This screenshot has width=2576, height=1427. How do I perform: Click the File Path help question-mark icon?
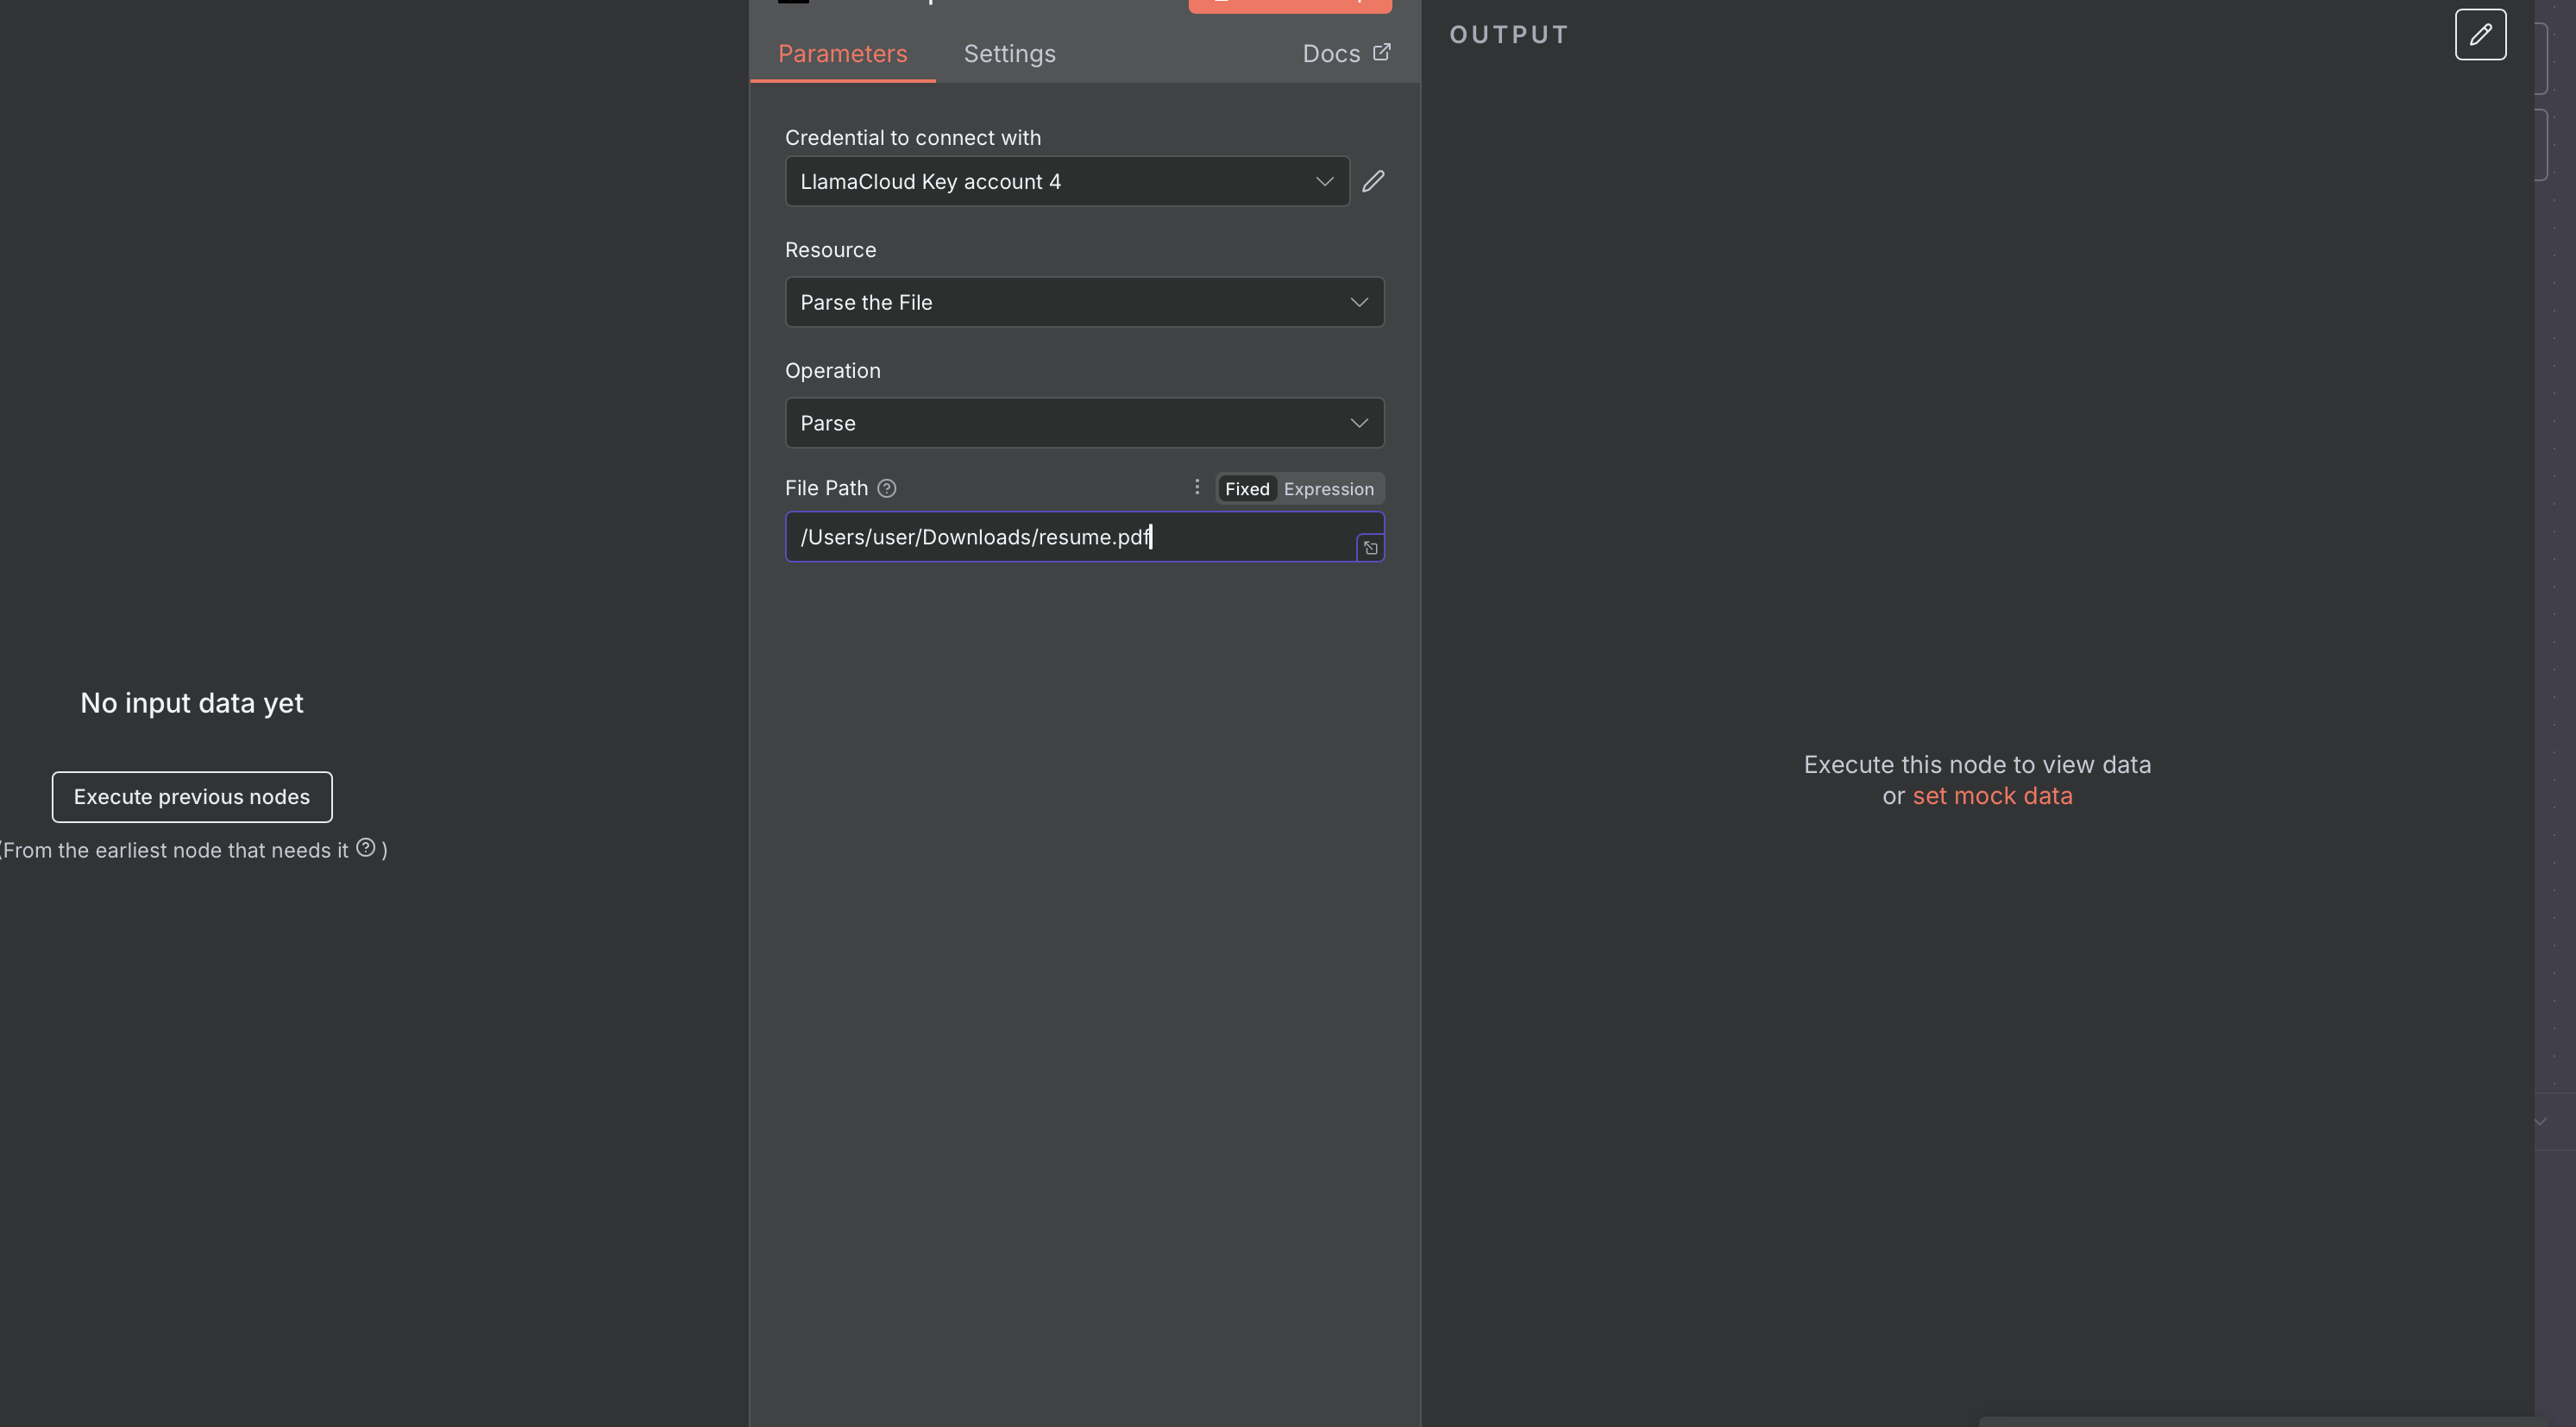pyautogui.click(x=886, y=489)
